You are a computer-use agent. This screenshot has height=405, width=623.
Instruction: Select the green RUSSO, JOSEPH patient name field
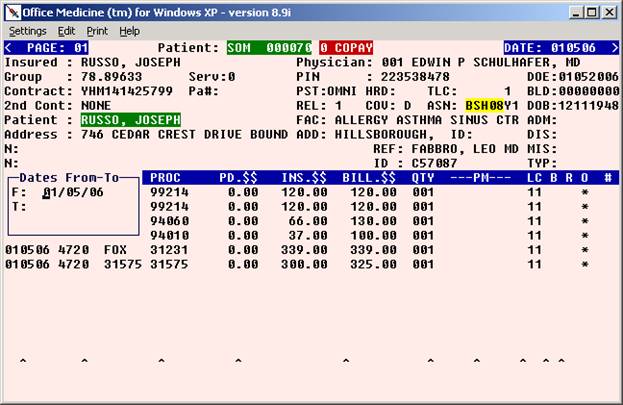pos(130,120)
